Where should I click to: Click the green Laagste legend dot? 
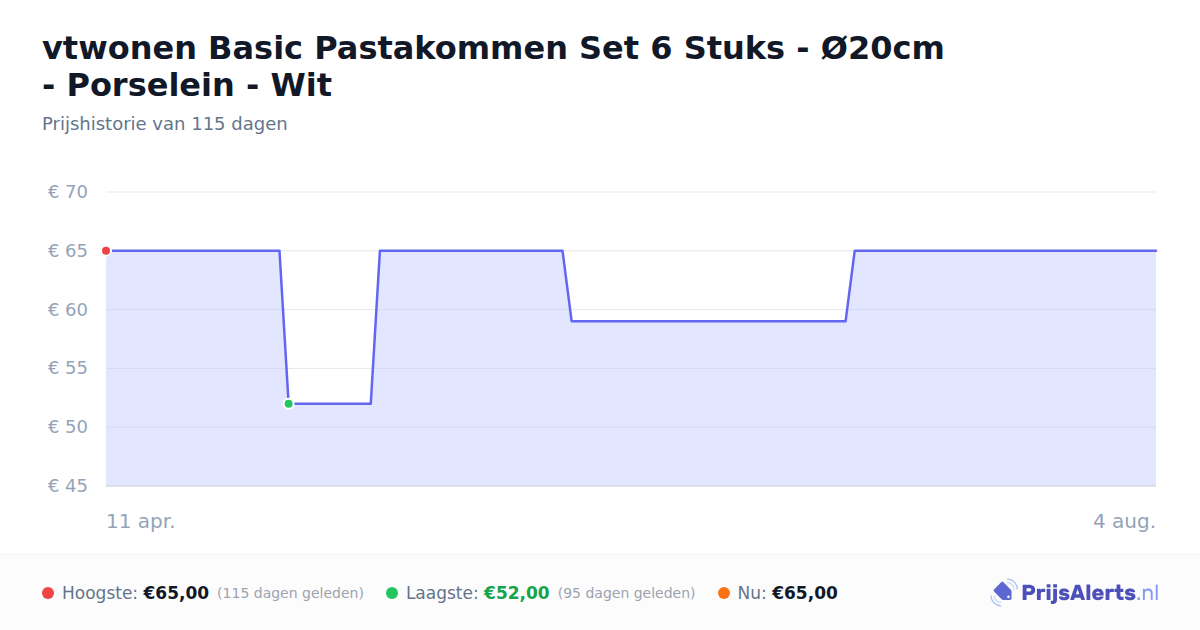[x=392, y=593]
